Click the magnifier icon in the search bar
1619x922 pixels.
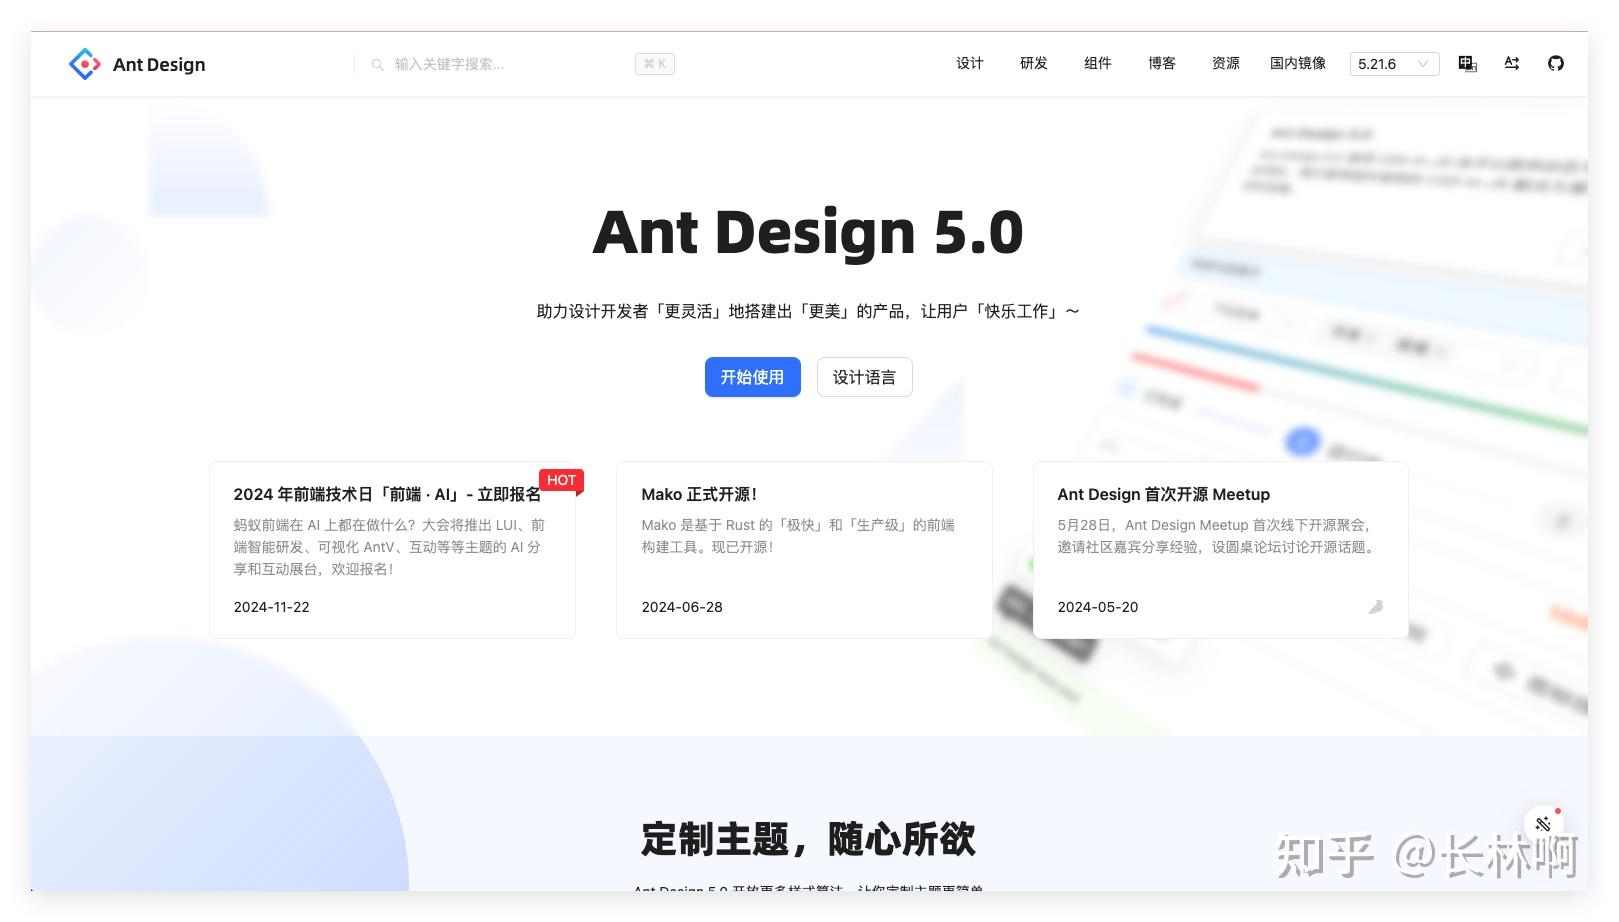pos(378,63)
